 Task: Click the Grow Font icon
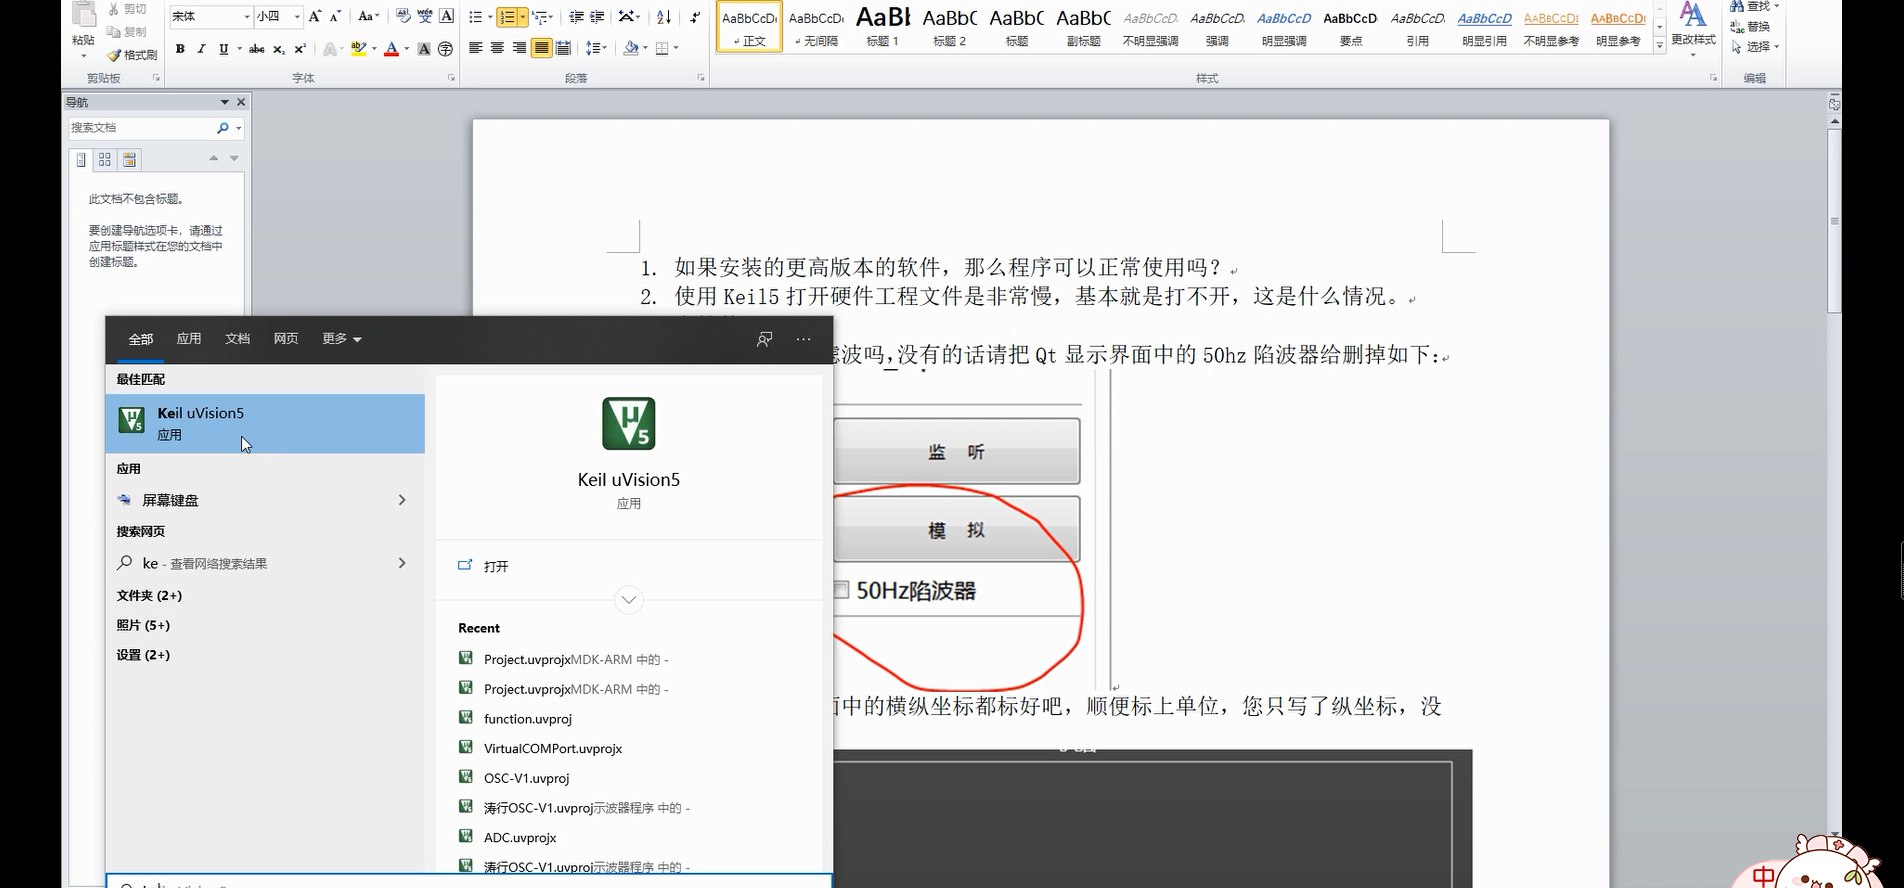pos(315,16)
